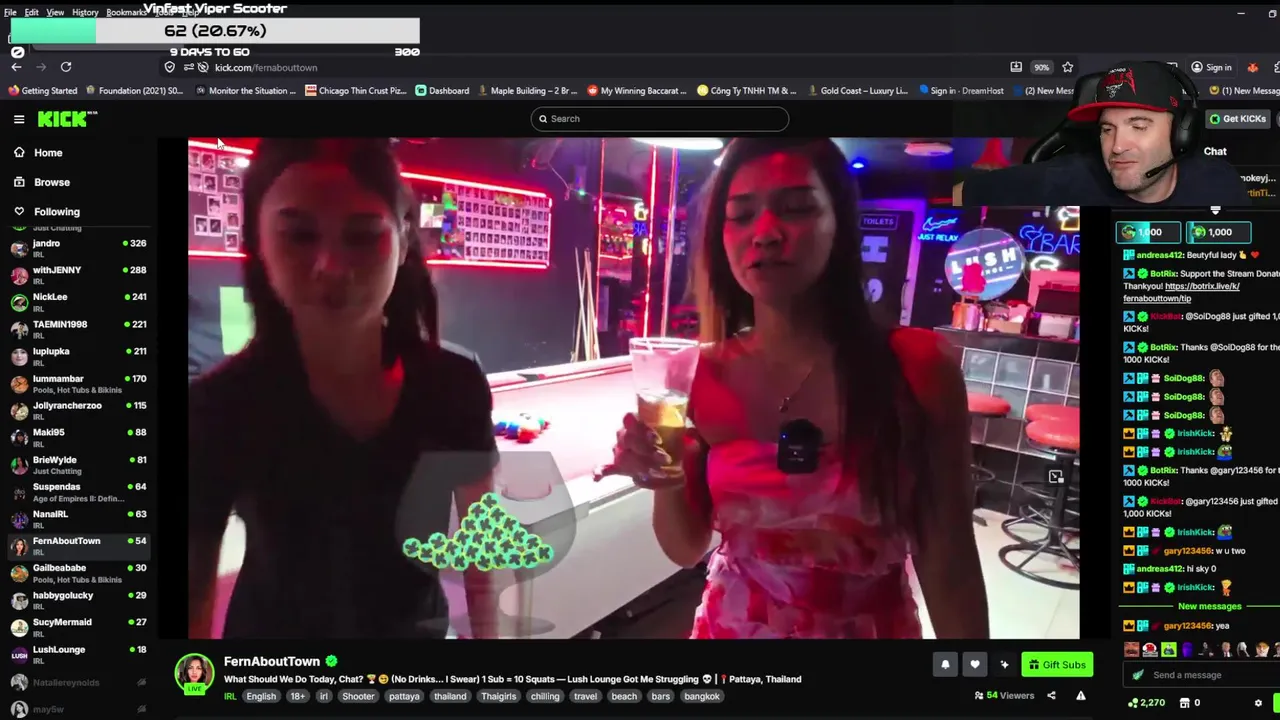1280x720 pixels.
Task: Select Suspendas channel in sidebar
Action: click(78, 491)
